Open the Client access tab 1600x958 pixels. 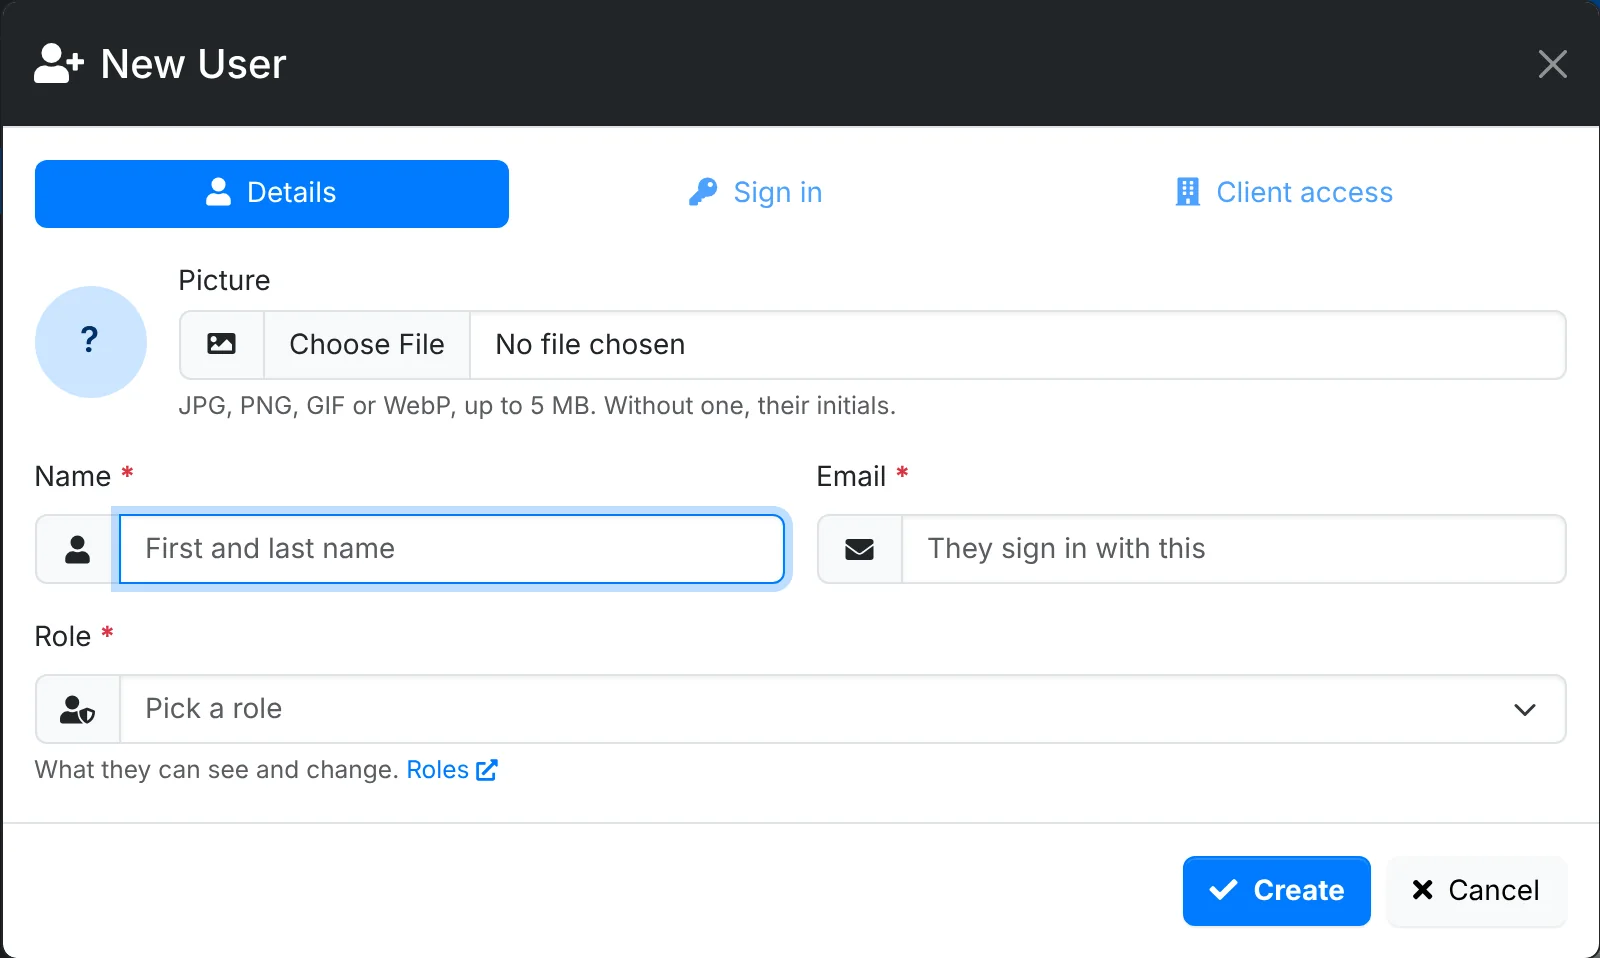pos(1284,193)
